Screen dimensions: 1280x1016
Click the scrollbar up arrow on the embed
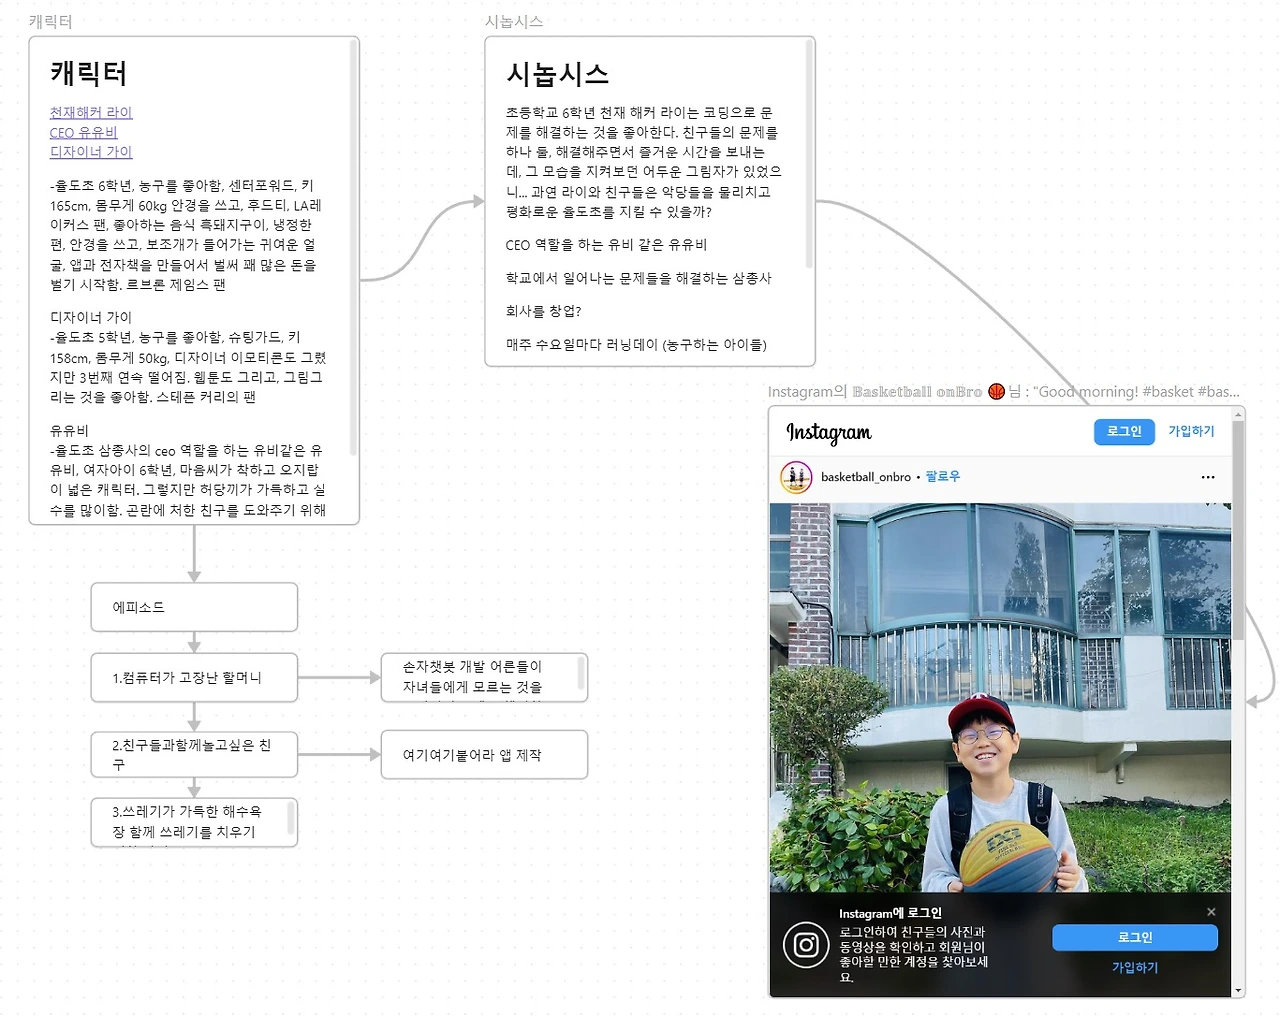[1240, 414]
